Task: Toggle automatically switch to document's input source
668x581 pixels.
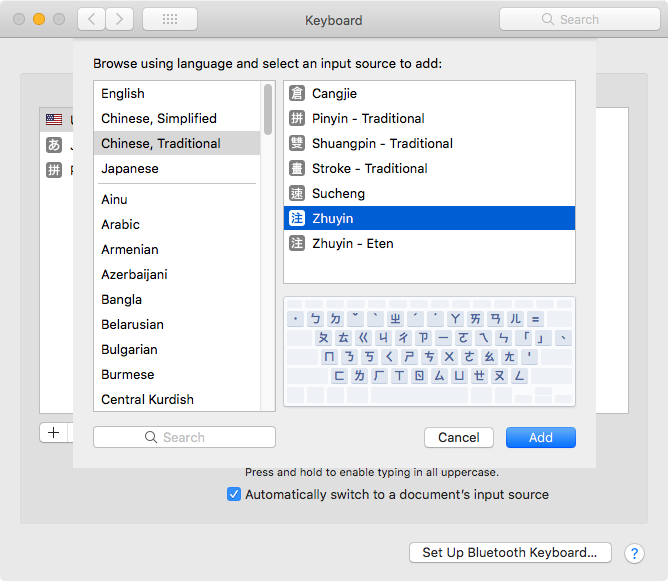Action: click(234, 494)
